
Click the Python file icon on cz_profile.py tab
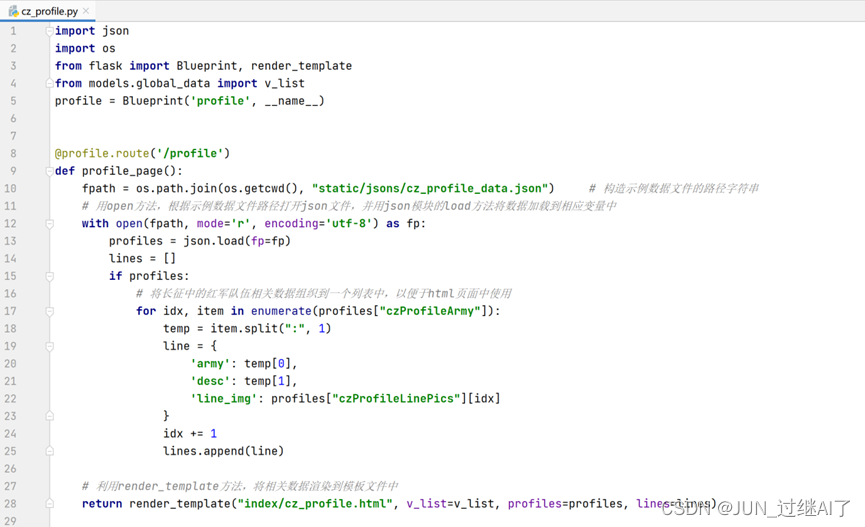click(x=13, y=10)
